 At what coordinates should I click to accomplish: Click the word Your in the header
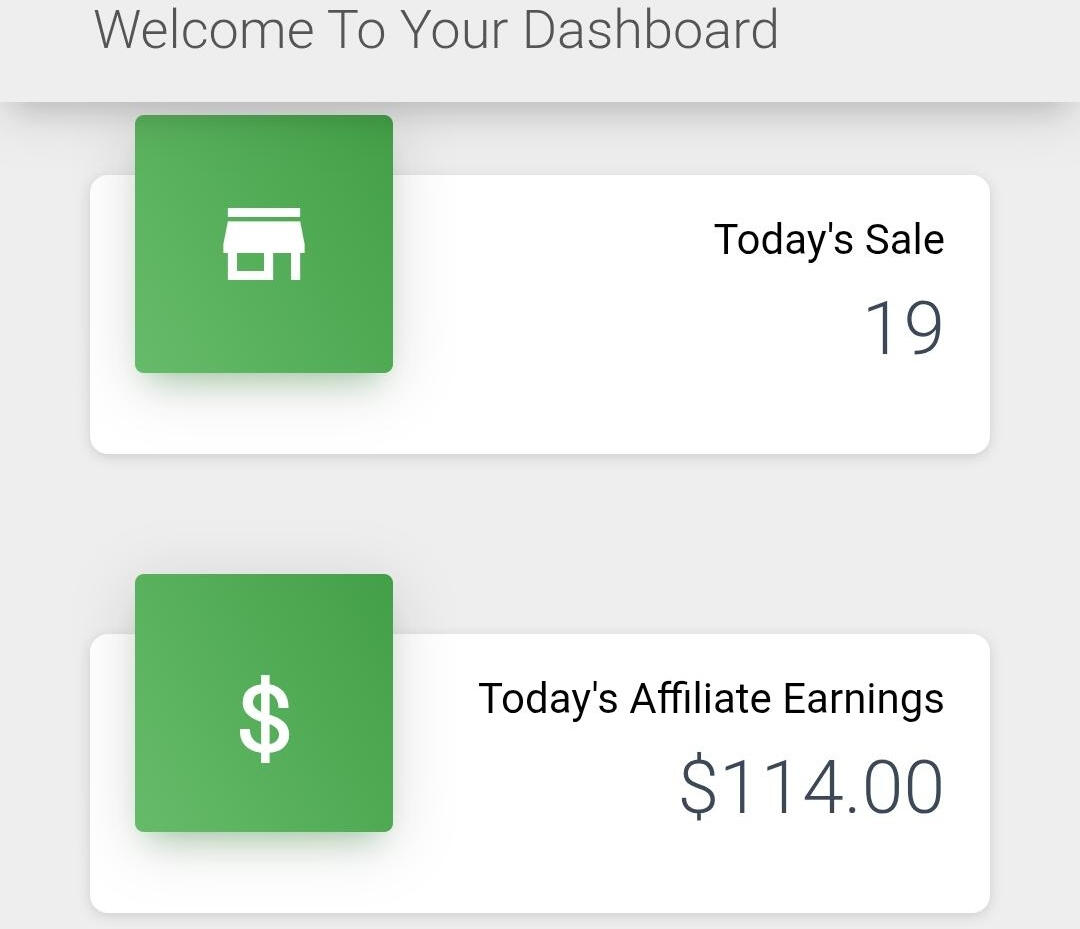456,30
